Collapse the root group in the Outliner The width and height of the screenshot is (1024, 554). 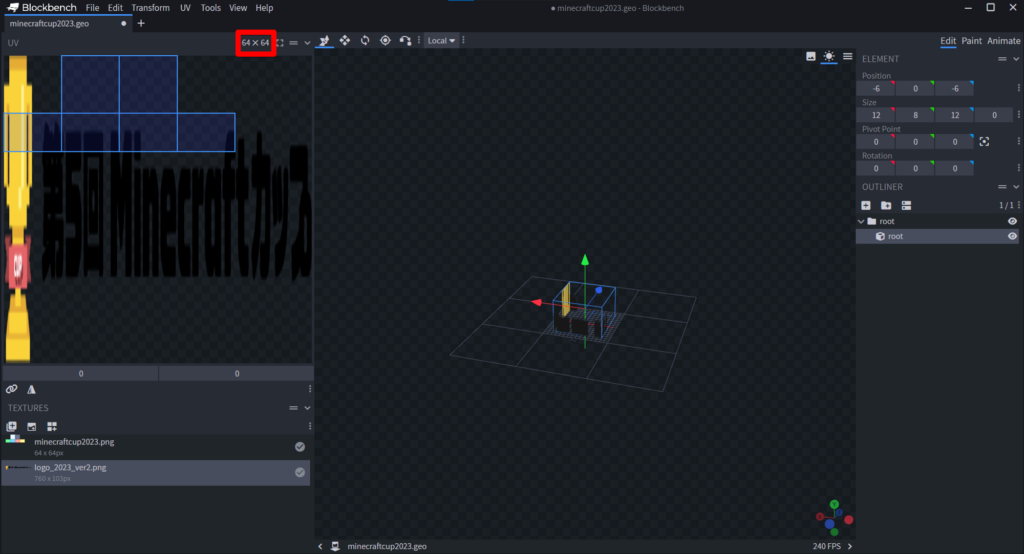point(861,221)
